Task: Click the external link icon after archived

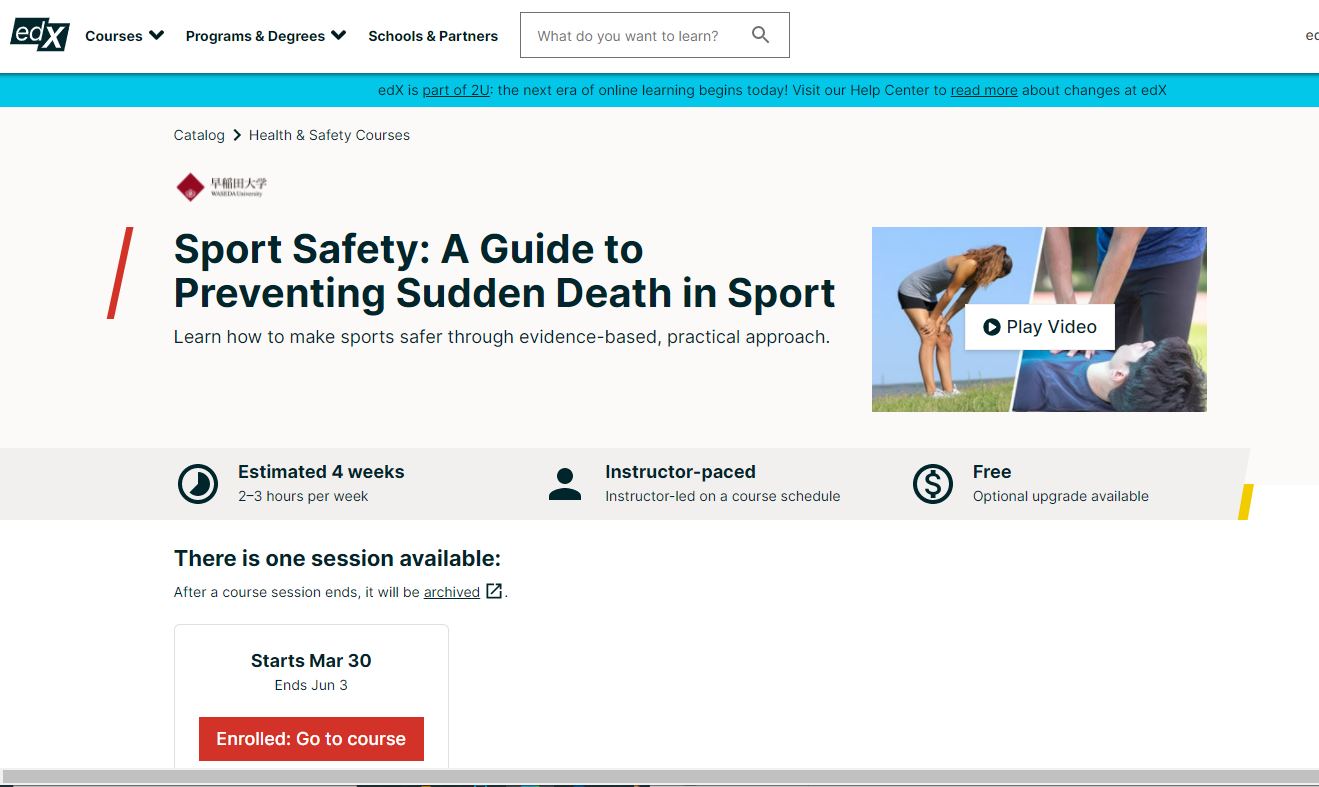Action: 494,591
